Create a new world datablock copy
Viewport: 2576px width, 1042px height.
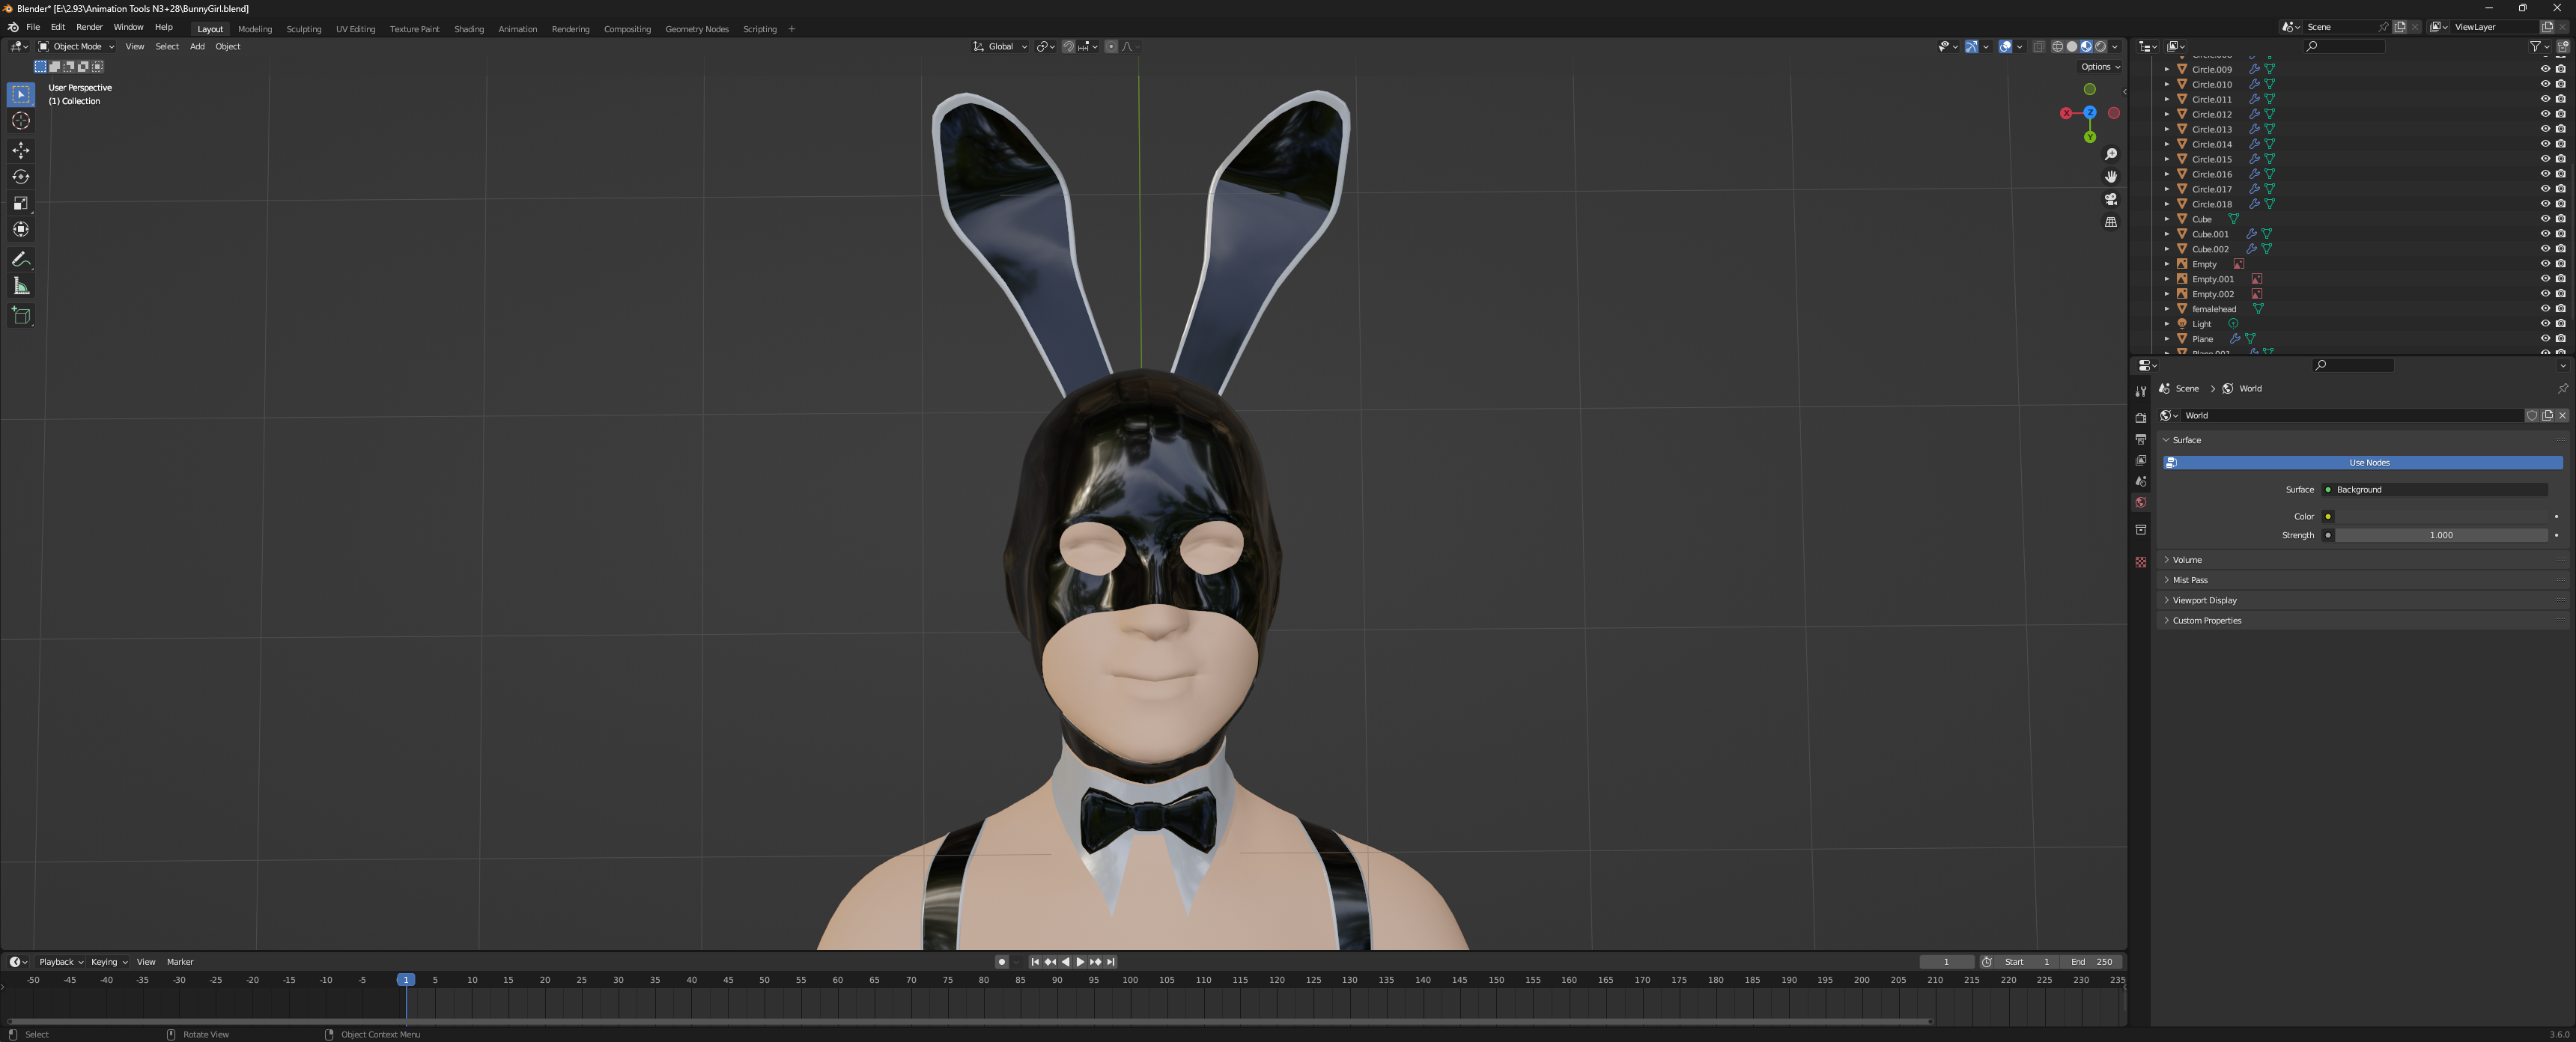(x=2547, y=416)
